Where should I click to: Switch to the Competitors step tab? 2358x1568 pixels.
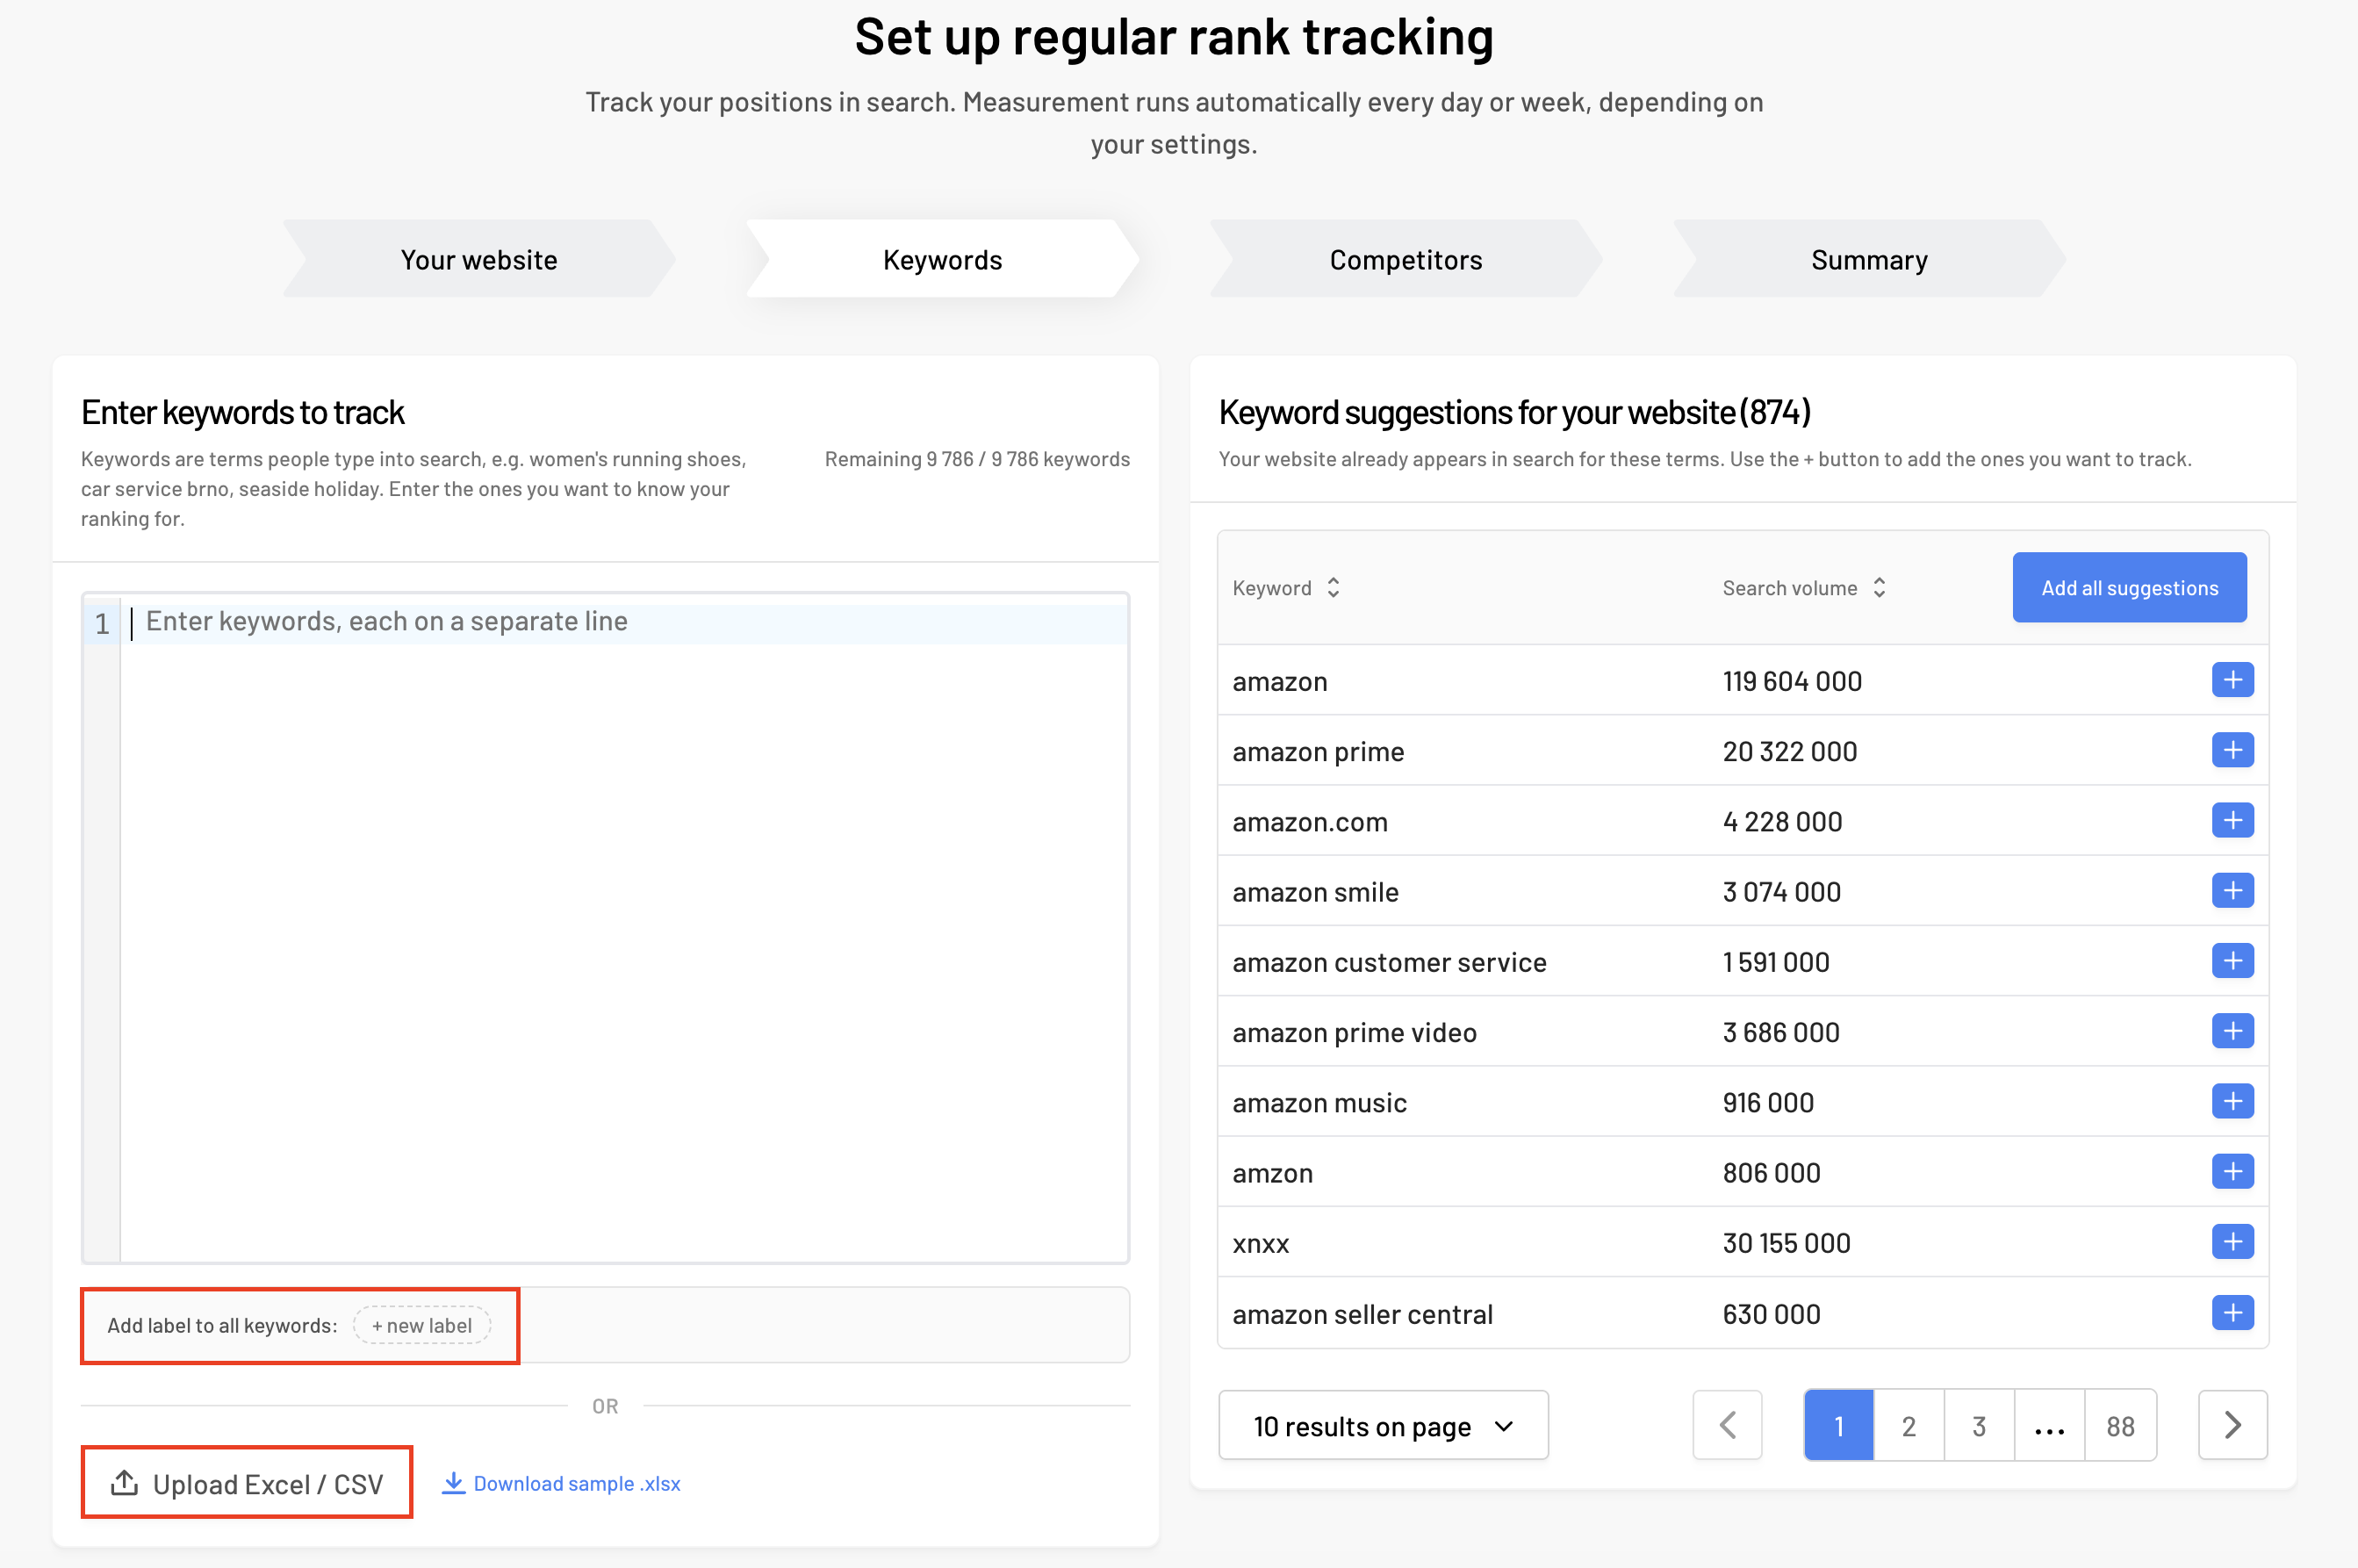point(1405,259)
